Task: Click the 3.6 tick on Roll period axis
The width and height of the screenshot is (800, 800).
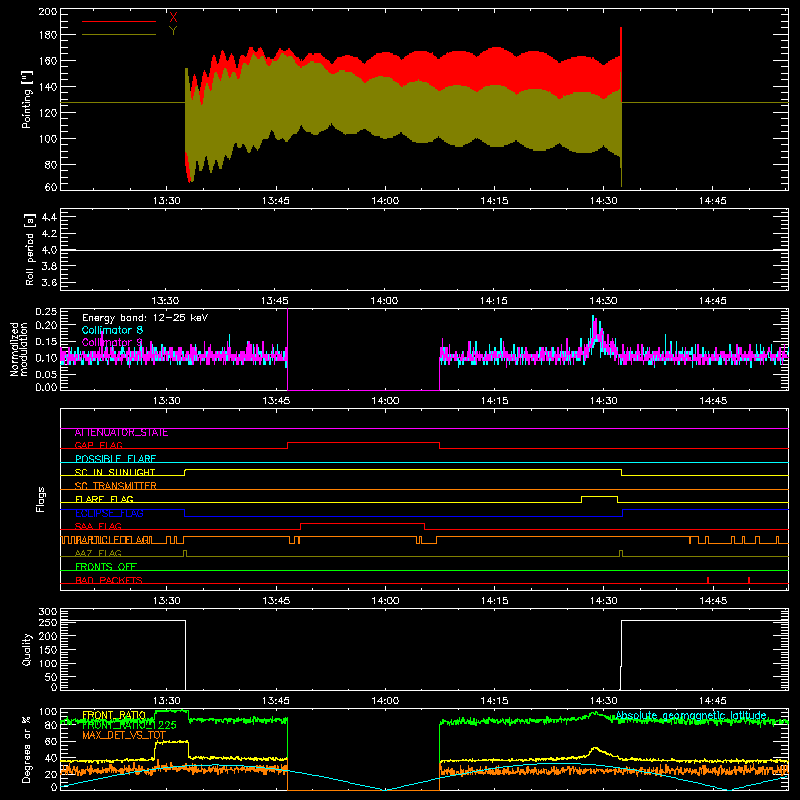Action: (49, 283)
